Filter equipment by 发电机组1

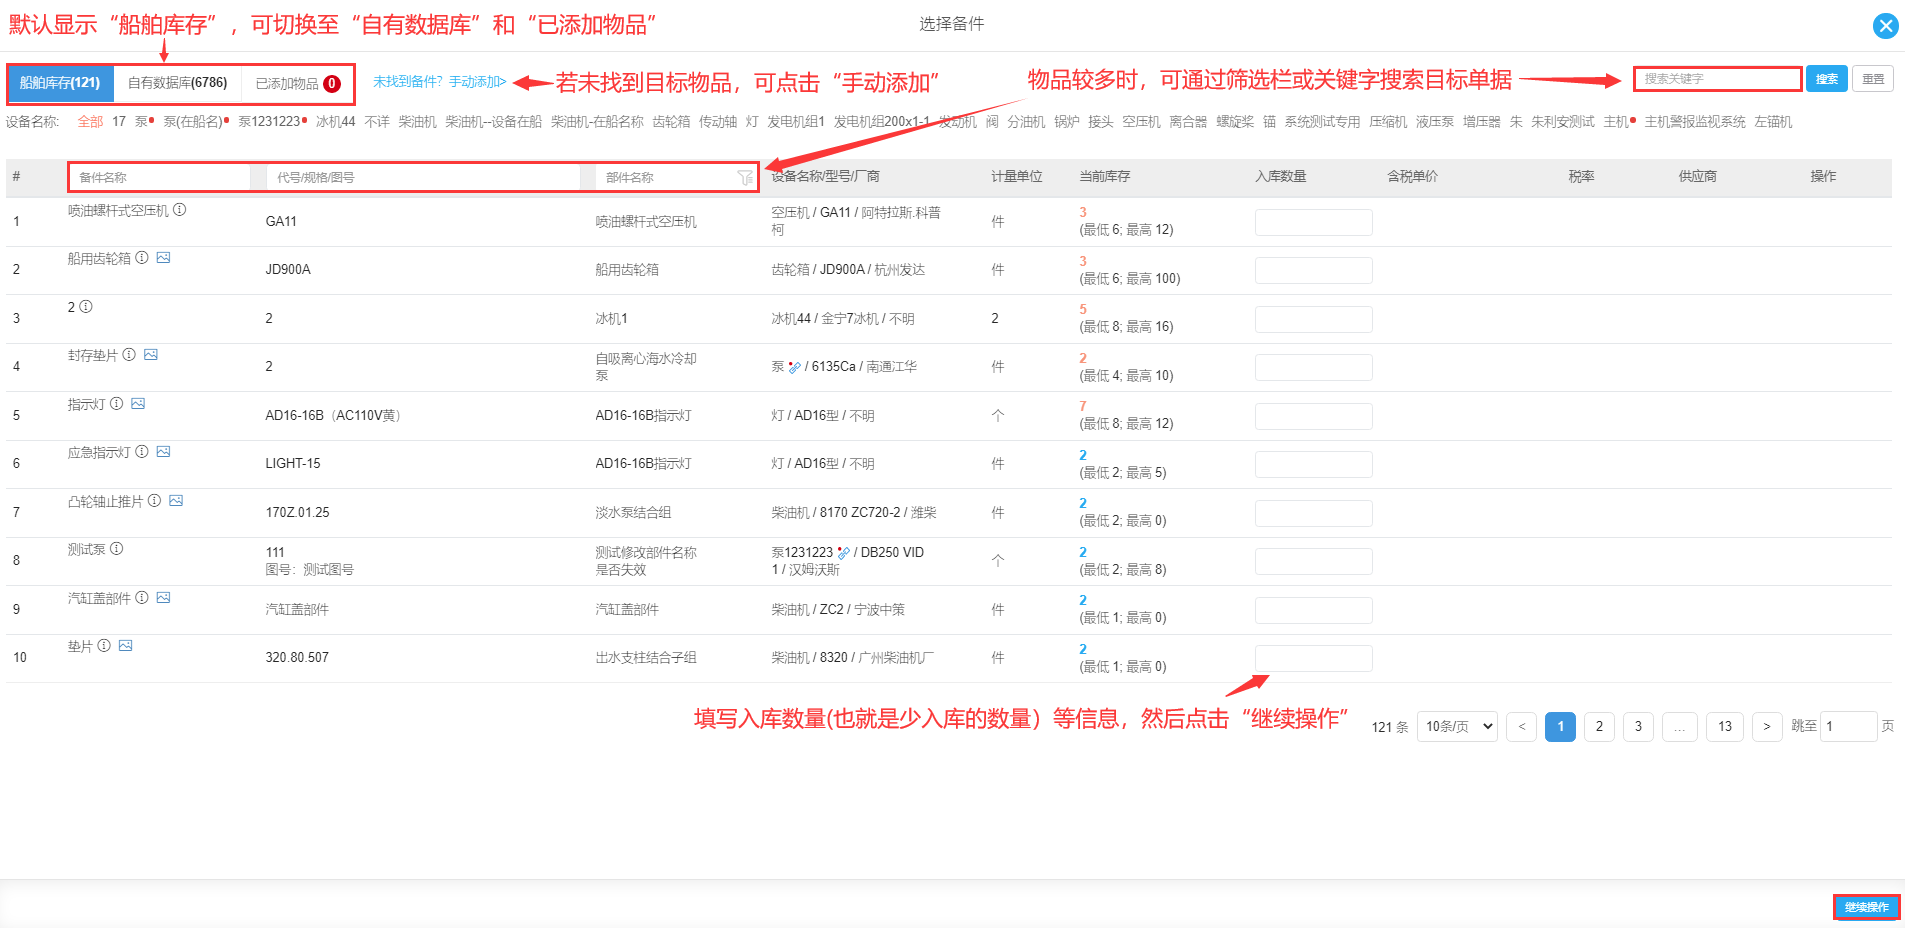point(796,122)
